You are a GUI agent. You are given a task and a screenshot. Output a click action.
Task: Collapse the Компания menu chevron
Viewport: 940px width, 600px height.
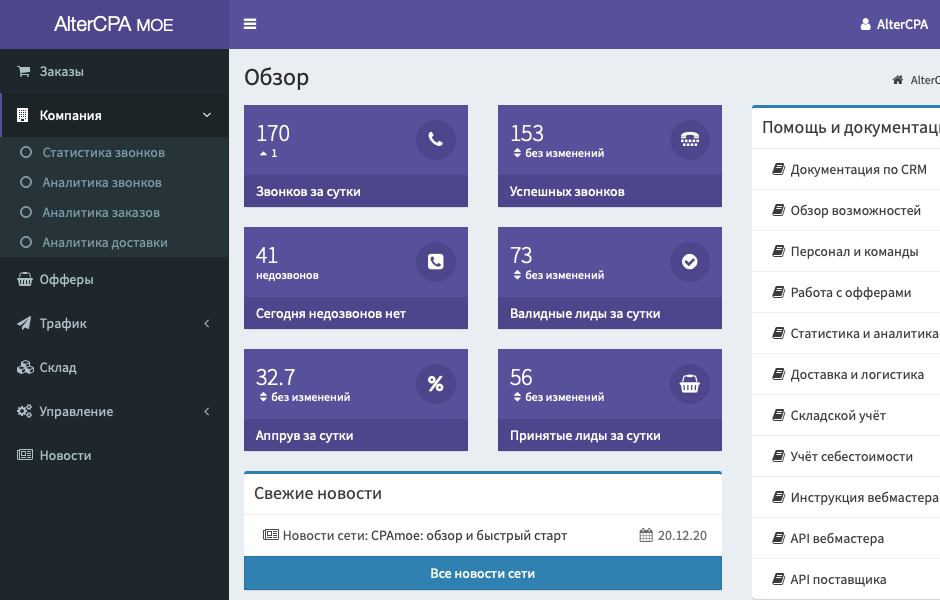coord(207,115)
